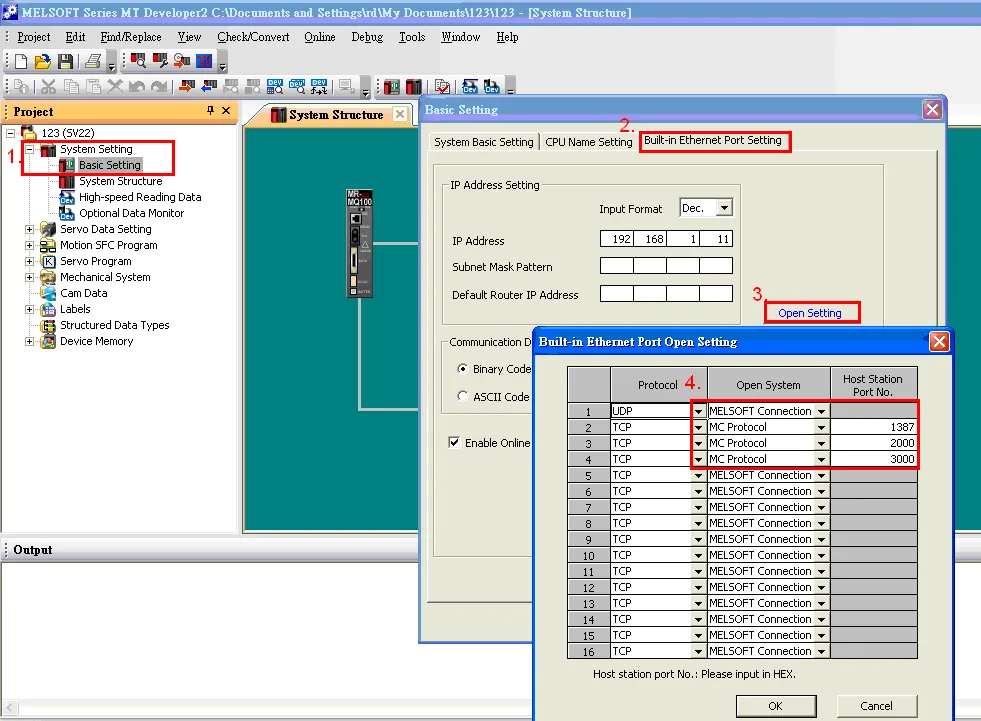Open the Dev batch monitor icon
The height and width of the screenshot is (721, 981).
[275, 86]
